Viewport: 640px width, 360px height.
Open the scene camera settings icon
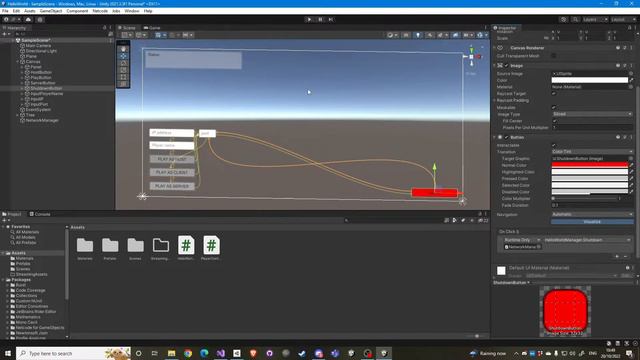coord(468,35)
